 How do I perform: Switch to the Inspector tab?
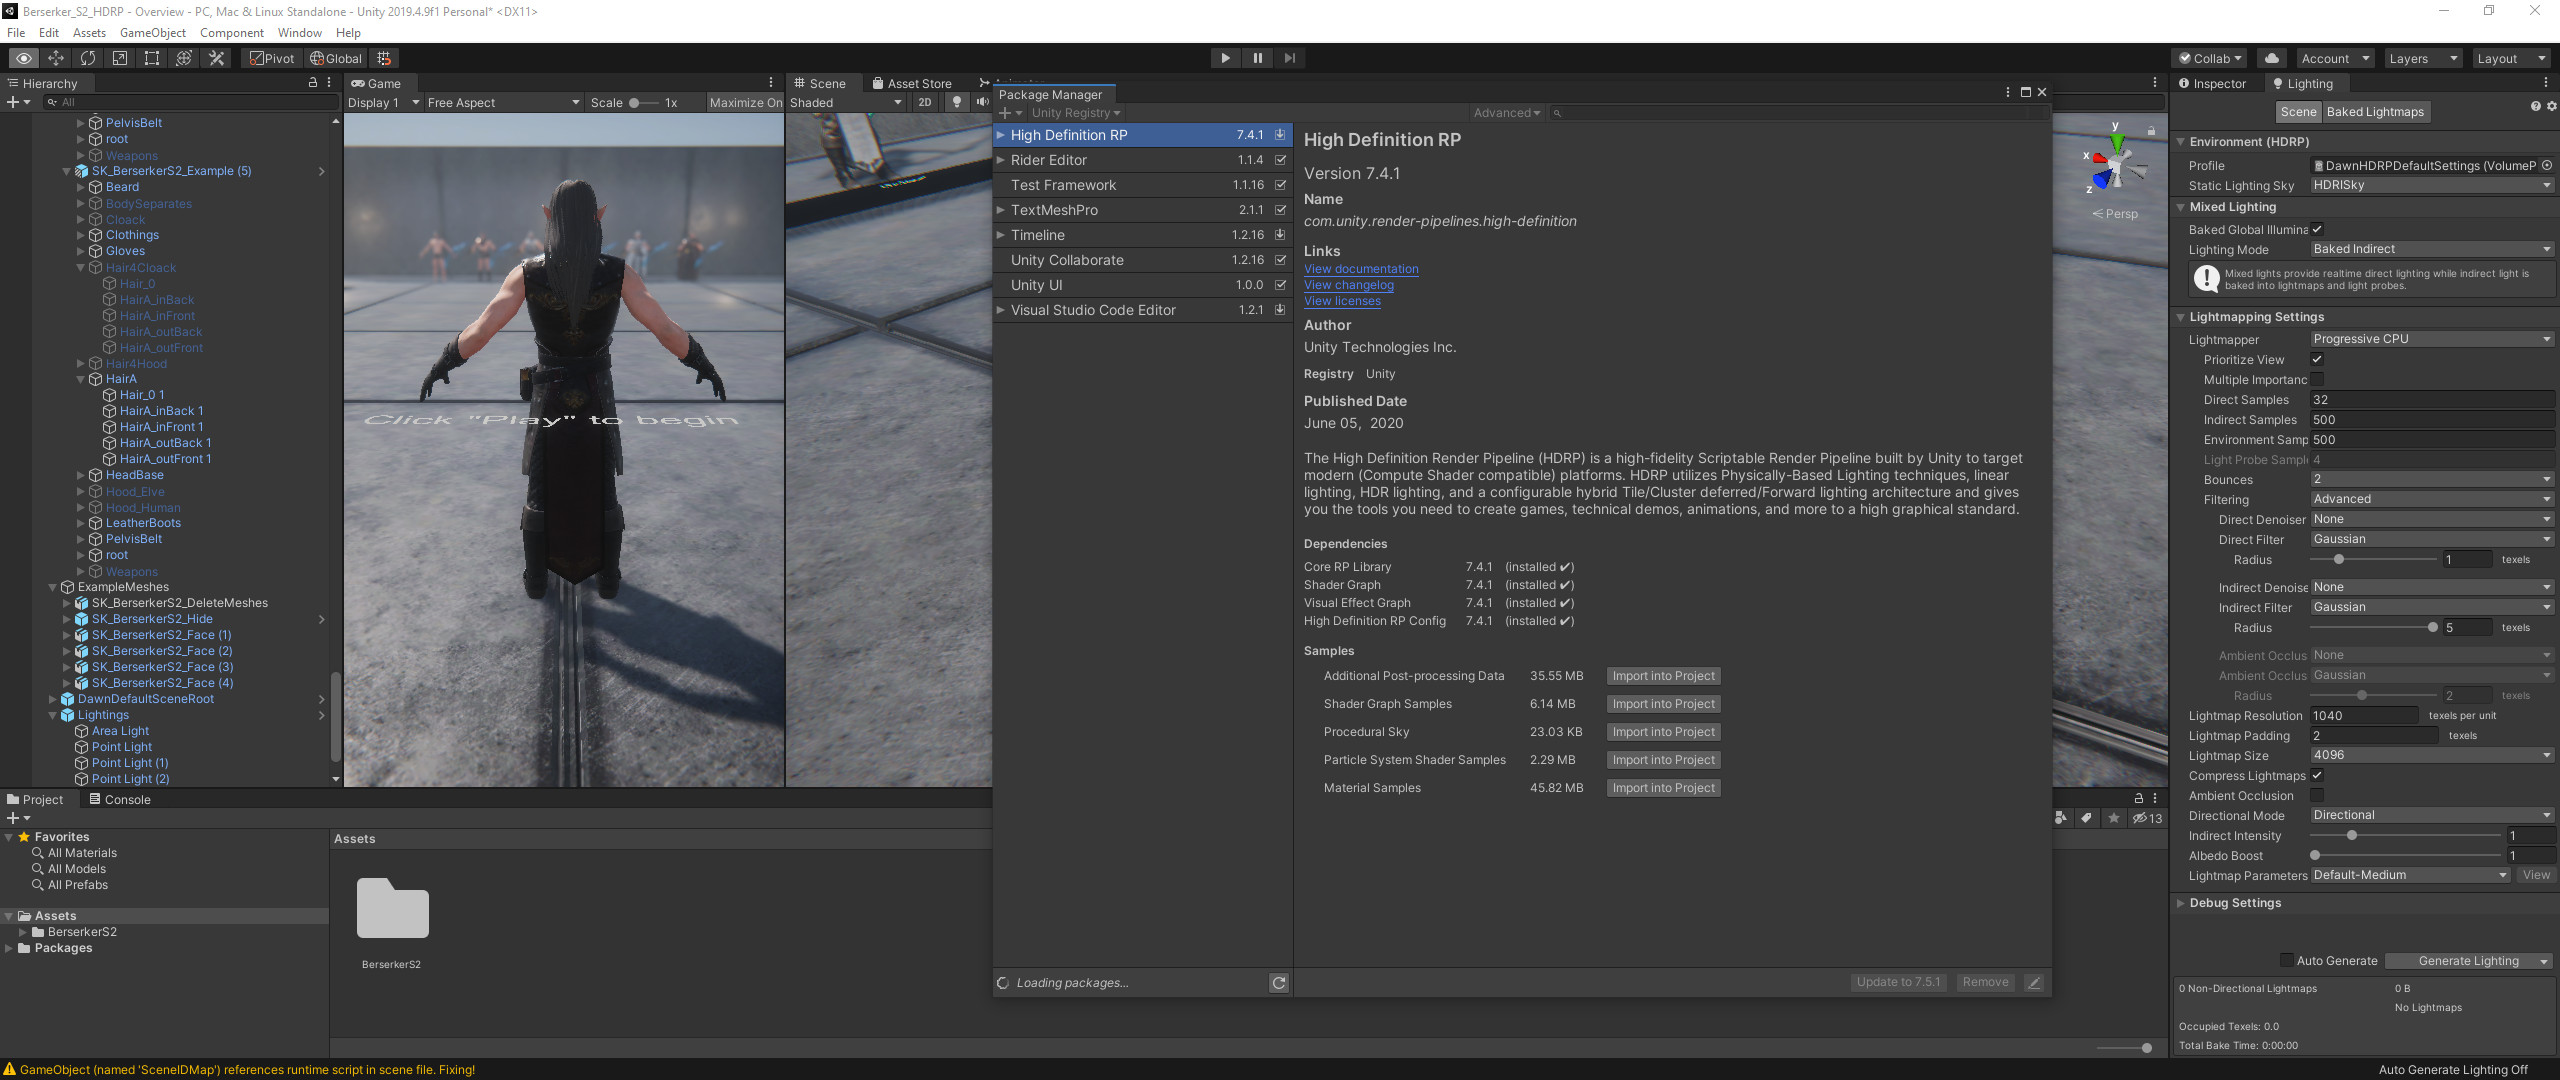tap(2212, 83)
